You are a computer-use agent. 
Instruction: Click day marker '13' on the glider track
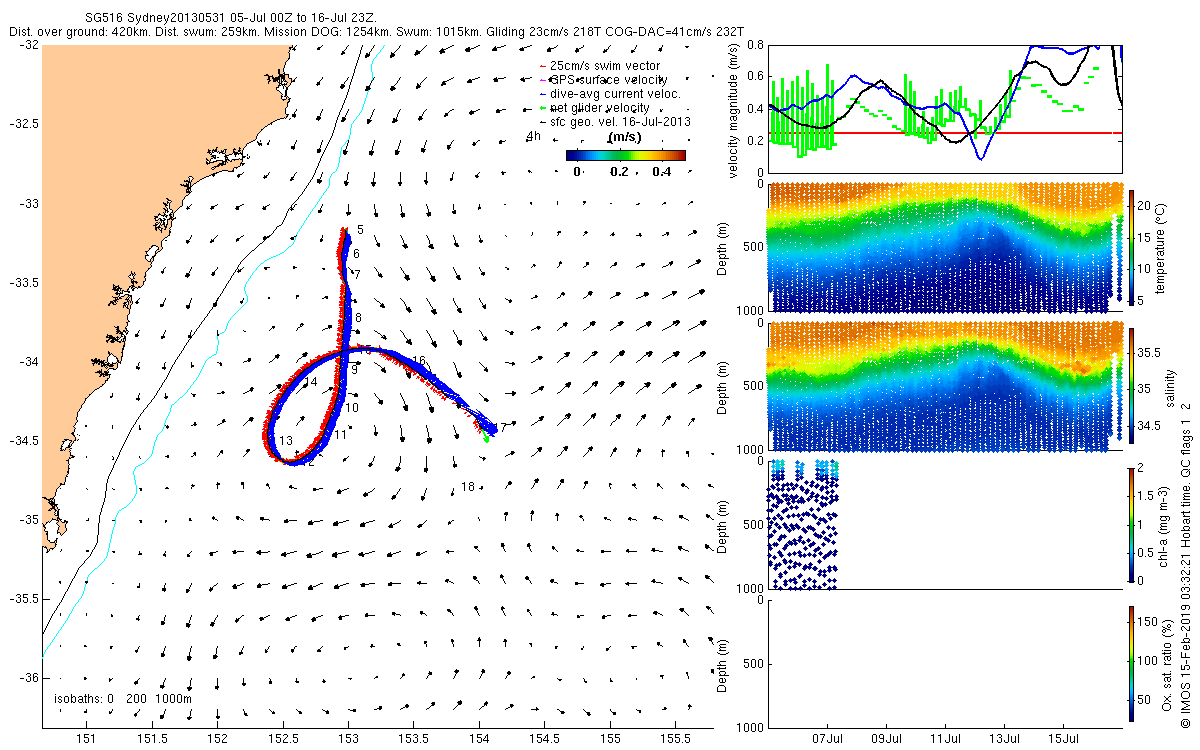tap(286, 441)
